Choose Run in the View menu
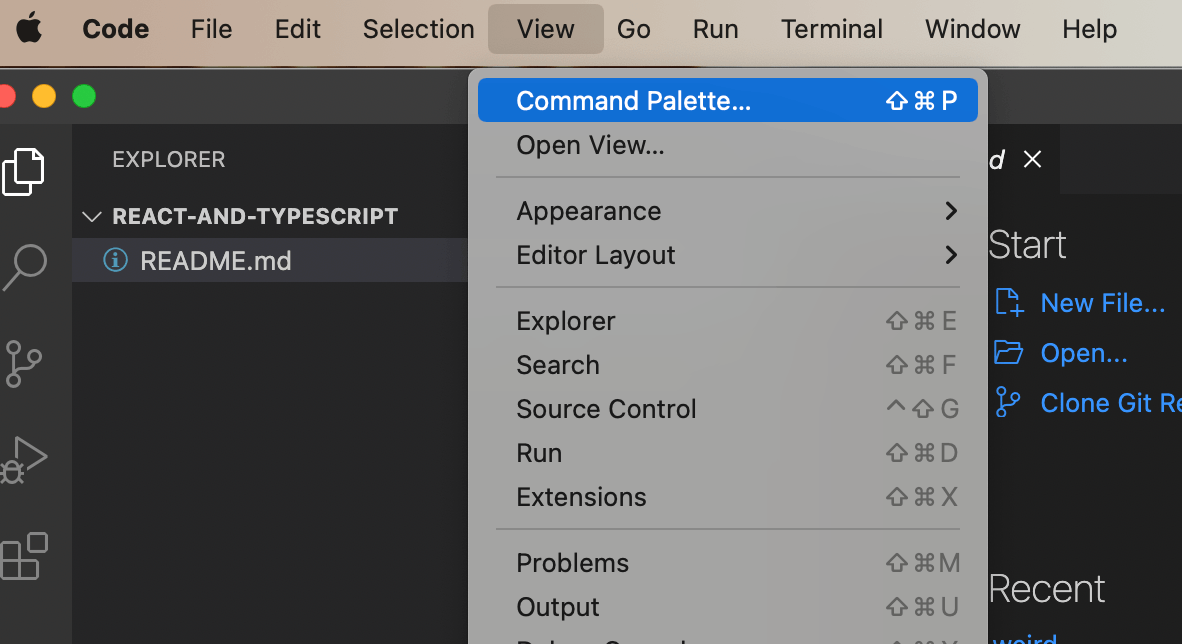1182x644 pixels. pyautogui.click(x=727, y=453)
